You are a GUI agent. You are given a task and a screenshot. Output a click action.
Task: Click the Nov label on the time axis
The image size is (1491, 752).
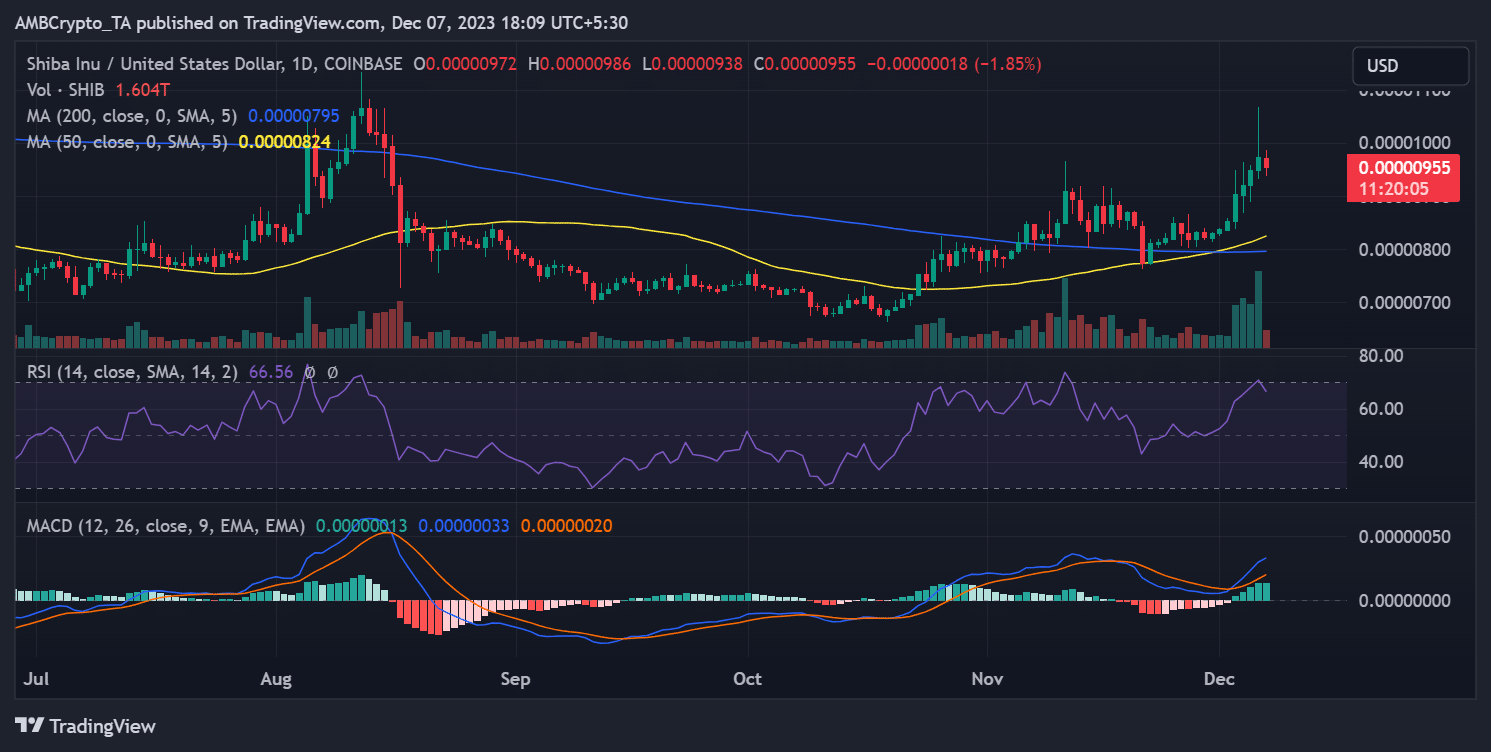[988, 679]
